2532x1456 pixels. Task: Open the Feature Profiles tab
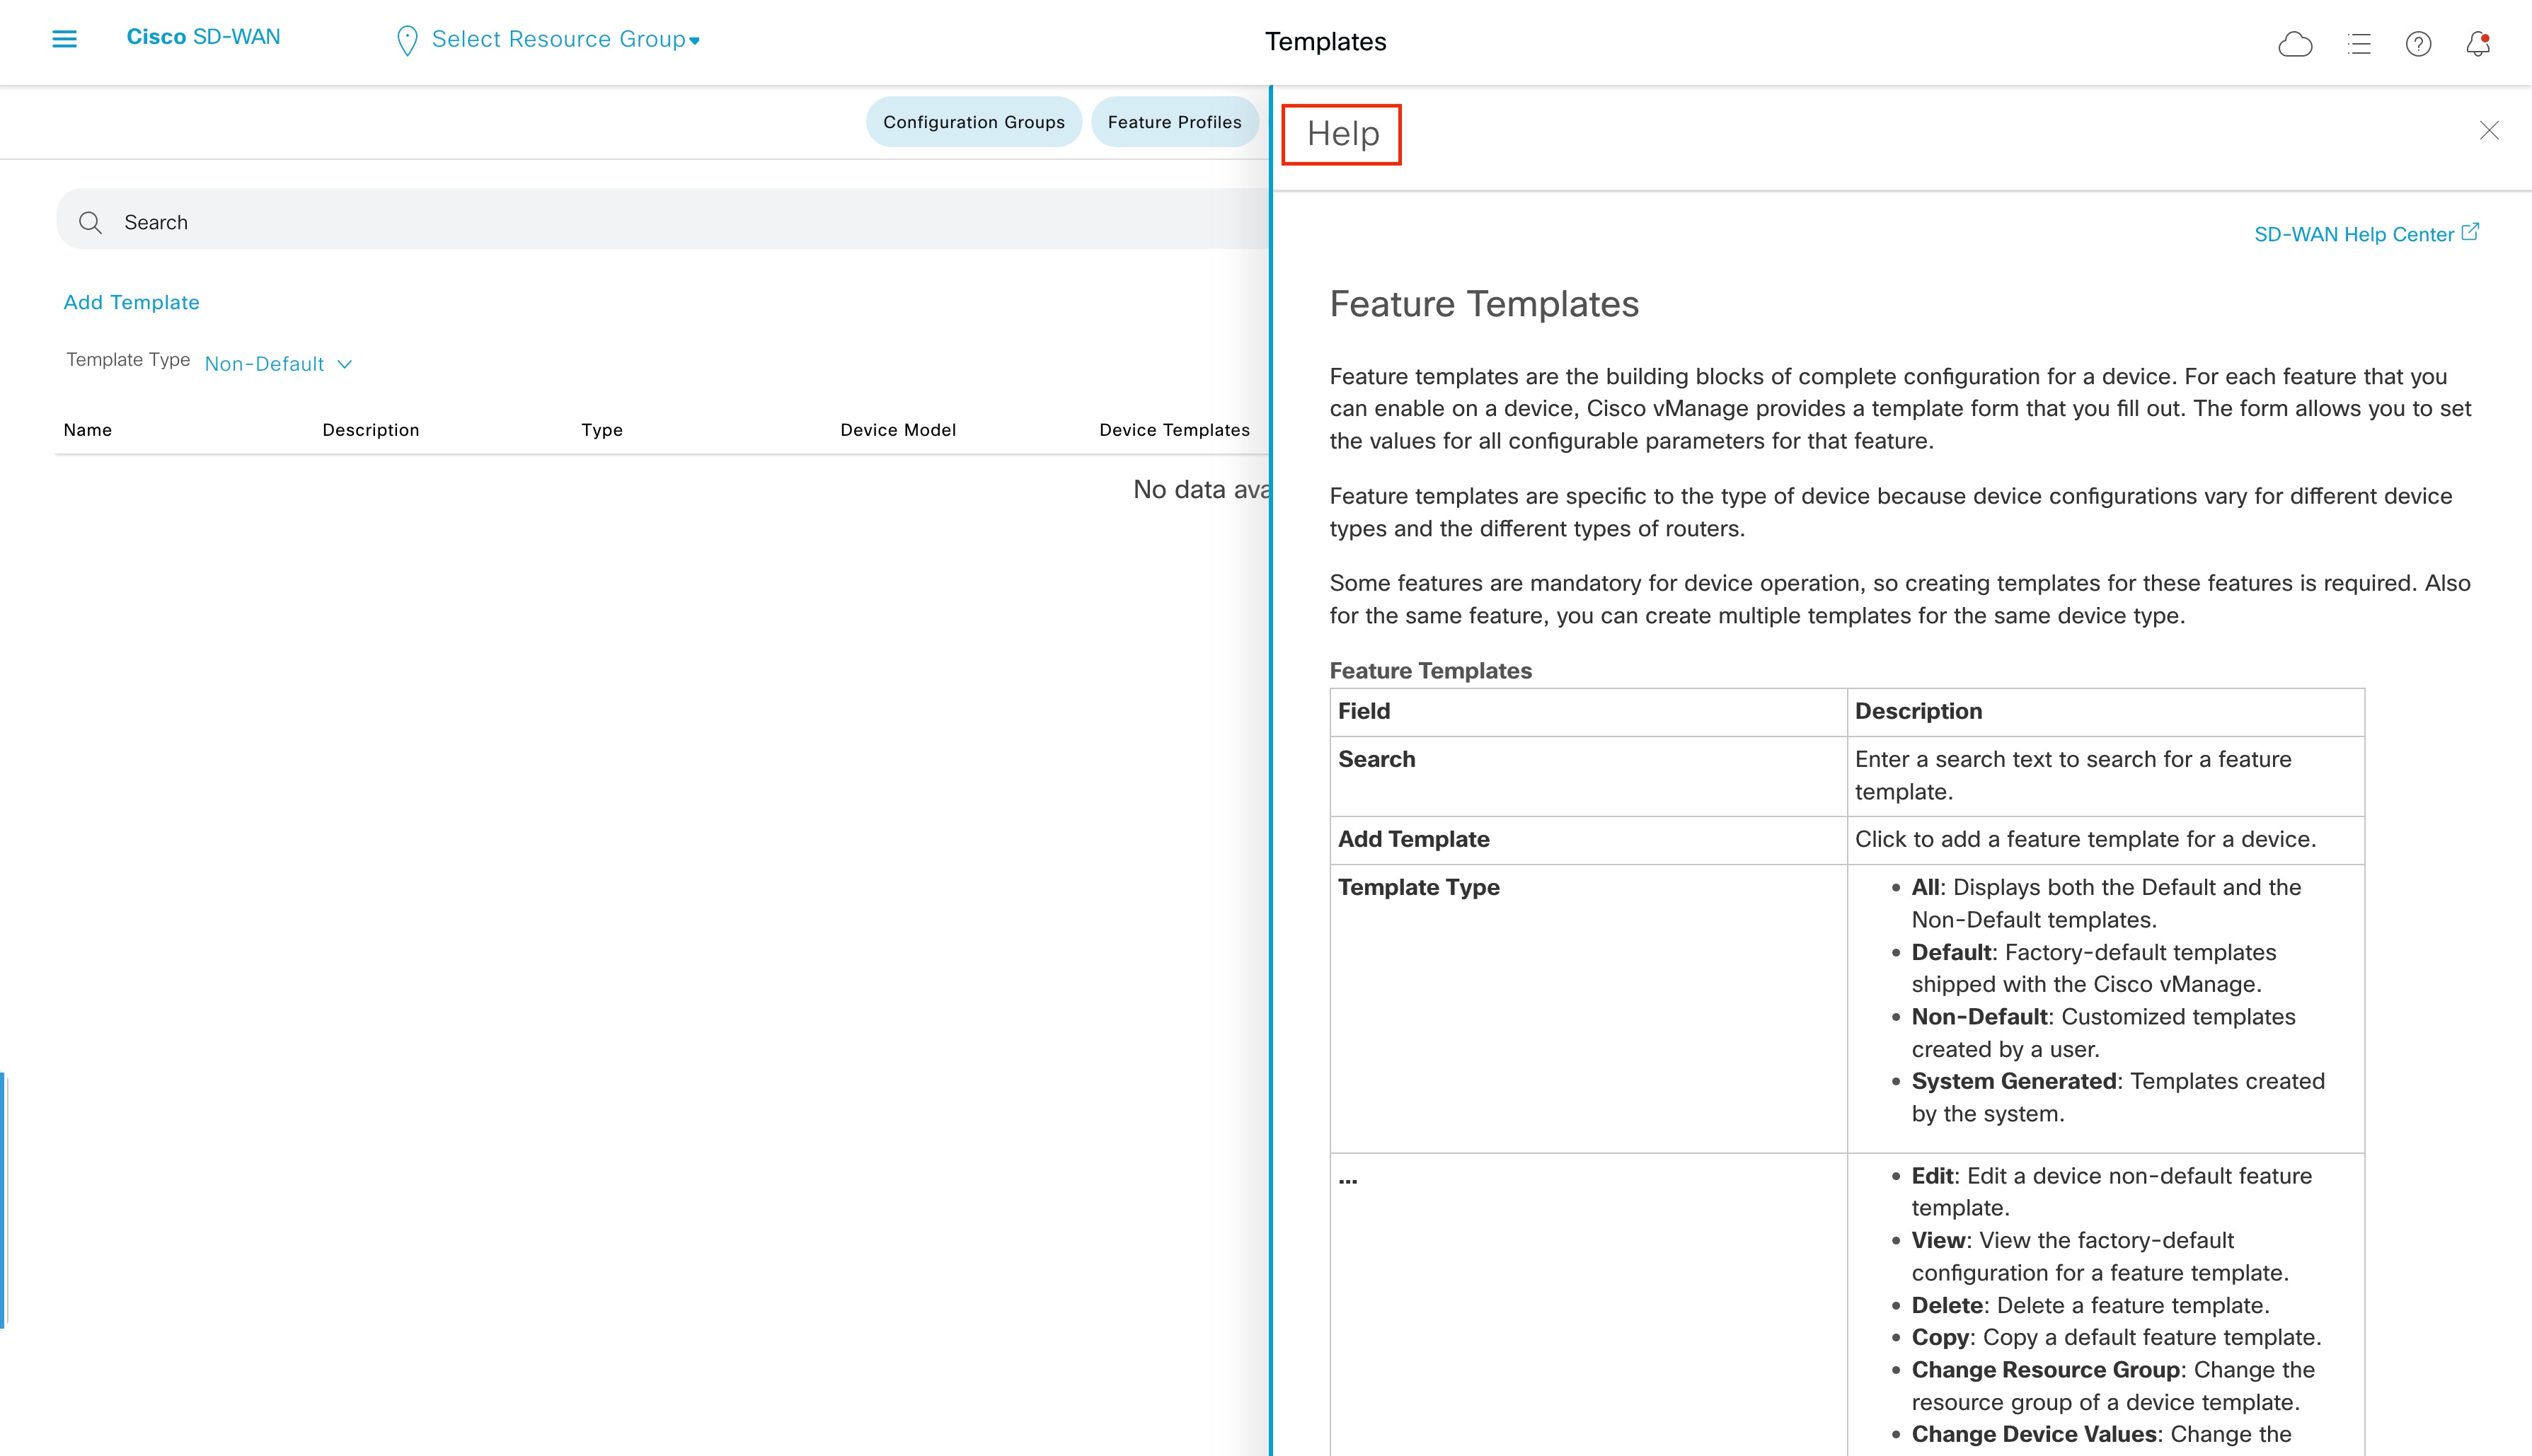1175,121
